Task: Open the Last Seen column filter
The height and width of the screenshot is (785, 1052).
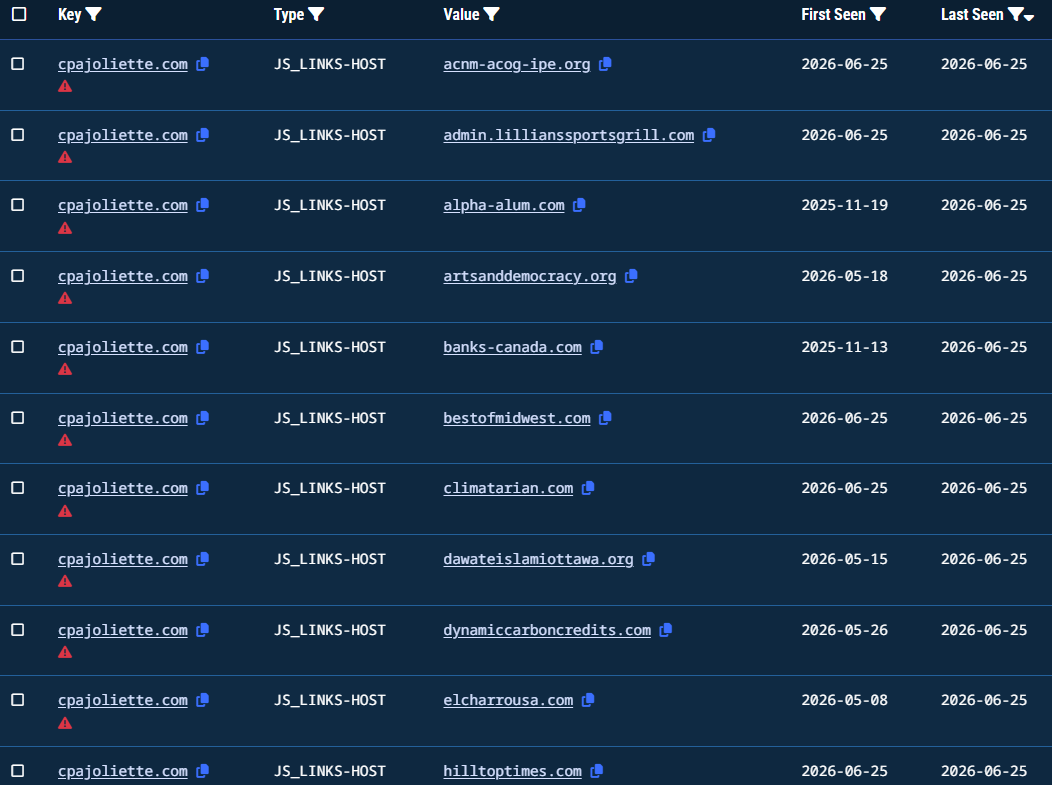Action: 1016,14
